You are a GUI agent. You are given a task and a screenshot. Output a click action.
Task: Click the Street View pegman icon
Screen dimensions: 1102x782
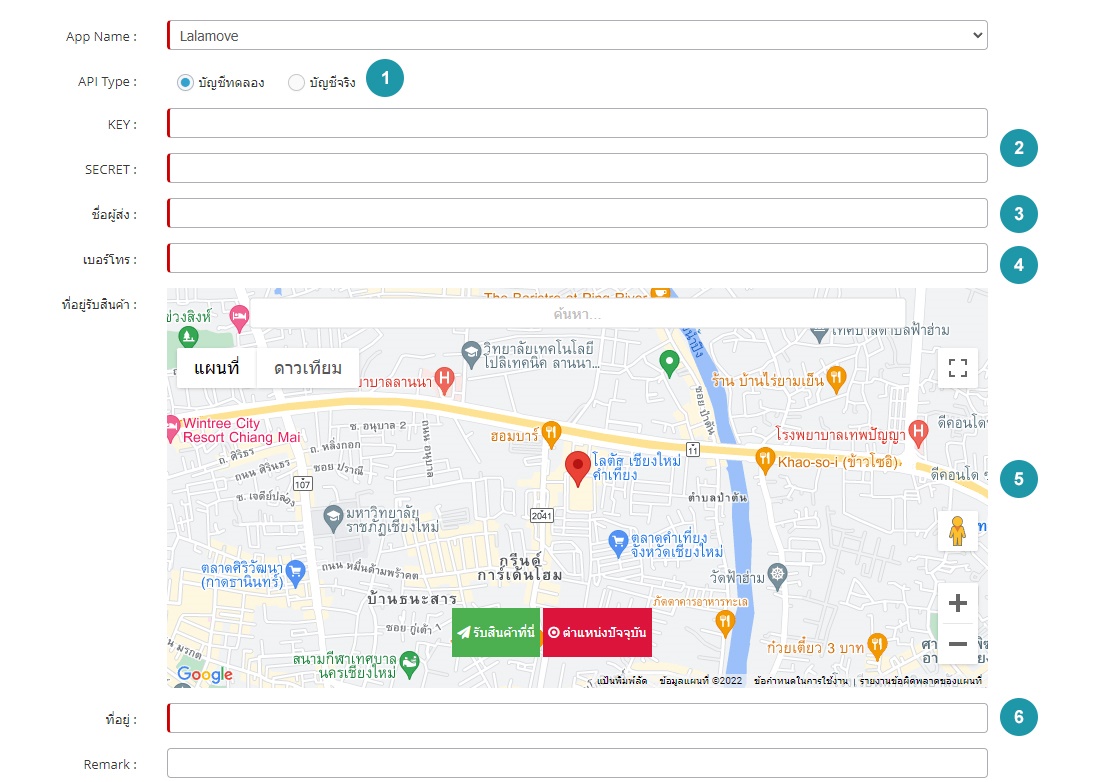click(957, 530)
